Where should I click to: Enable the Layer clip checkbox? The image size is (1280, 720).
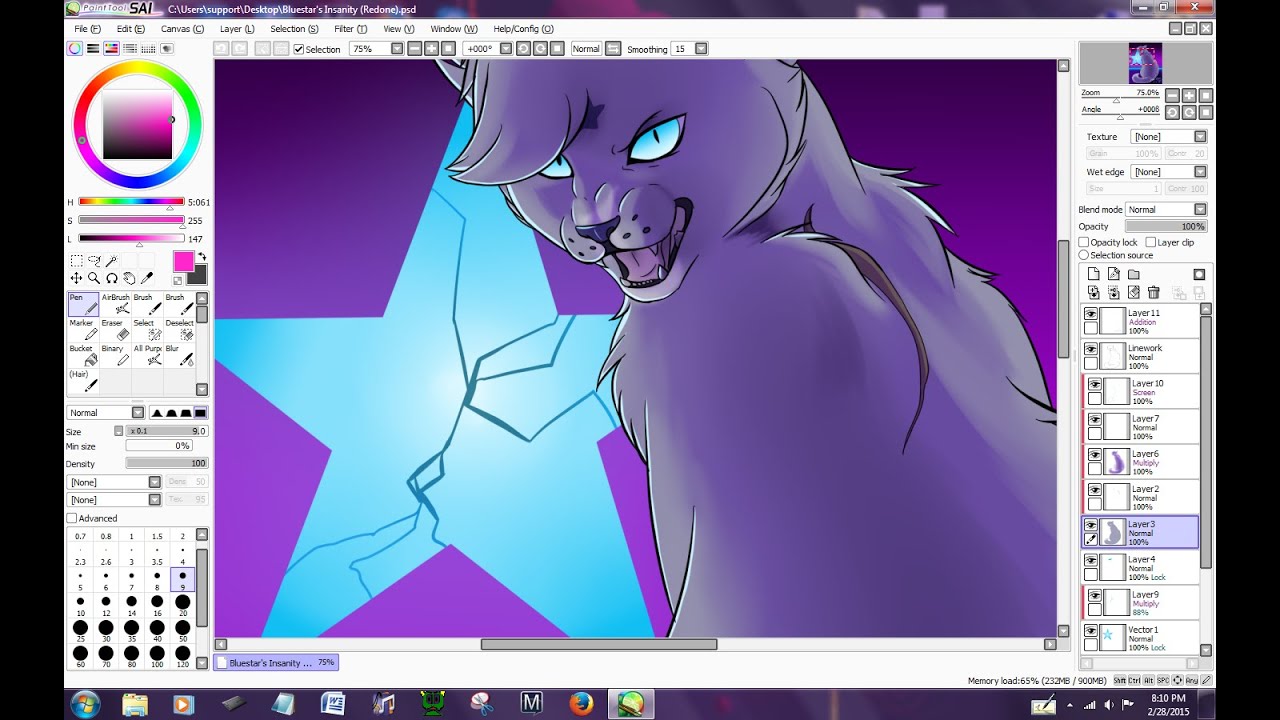click(1150, 242)
